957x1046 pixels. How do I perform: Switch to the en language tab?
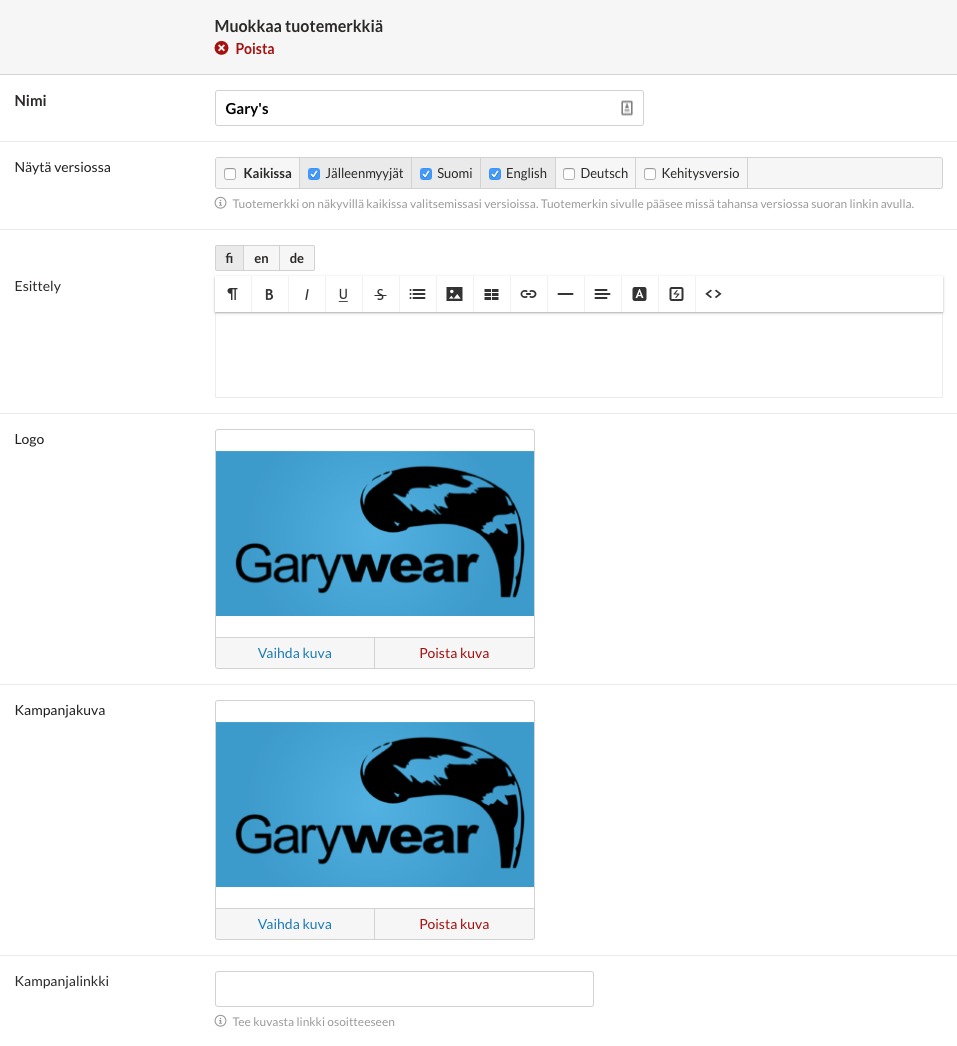(x=261, y=258)
